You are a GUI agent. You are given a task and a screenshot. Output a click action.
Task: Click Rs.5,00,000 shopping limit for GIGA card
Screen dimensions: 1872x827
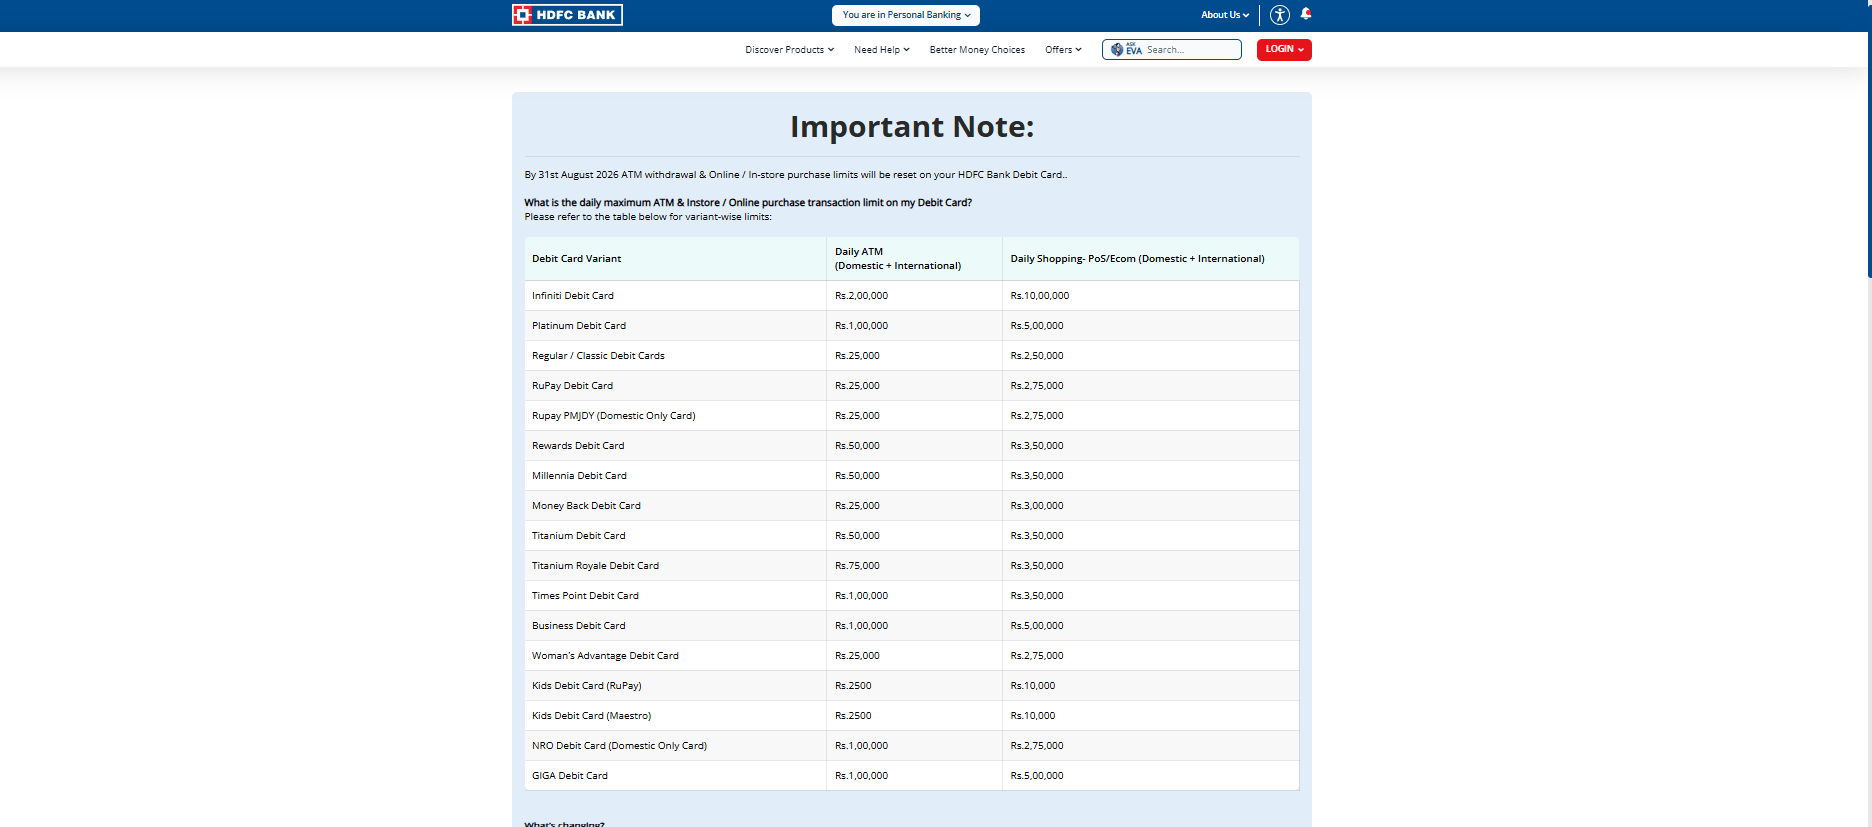[x=1036, y=776]
